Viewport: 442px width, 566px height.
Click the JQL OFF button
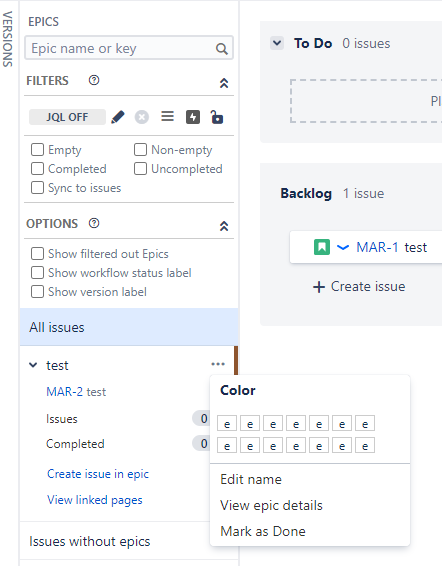tap(67, 117)
